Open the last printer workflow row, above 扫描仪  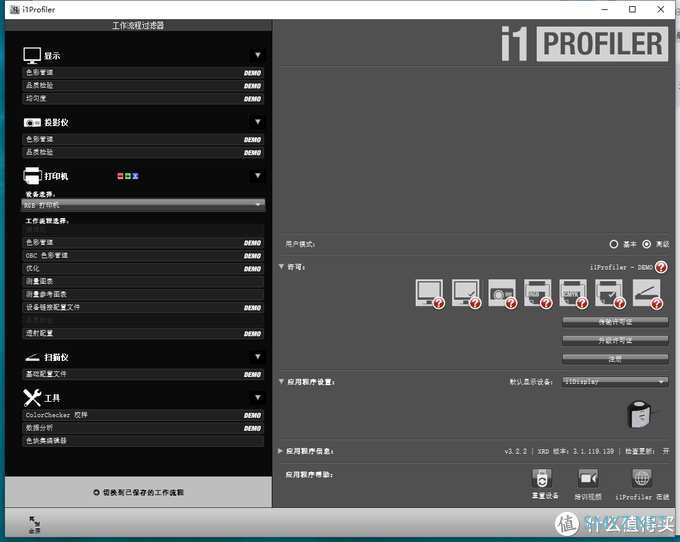point(143,334)
